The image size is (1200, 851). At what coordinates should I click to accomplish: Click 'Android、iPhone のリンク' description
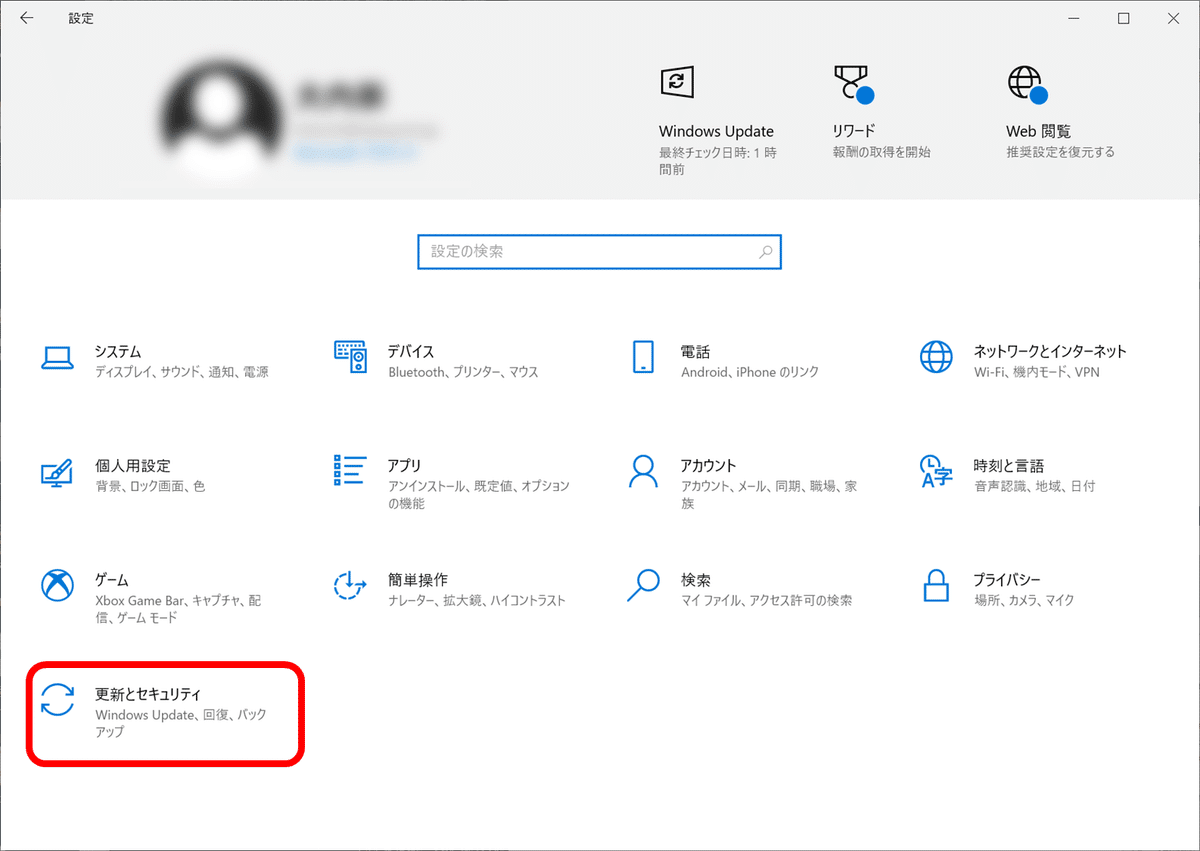[x=749, y=372]
